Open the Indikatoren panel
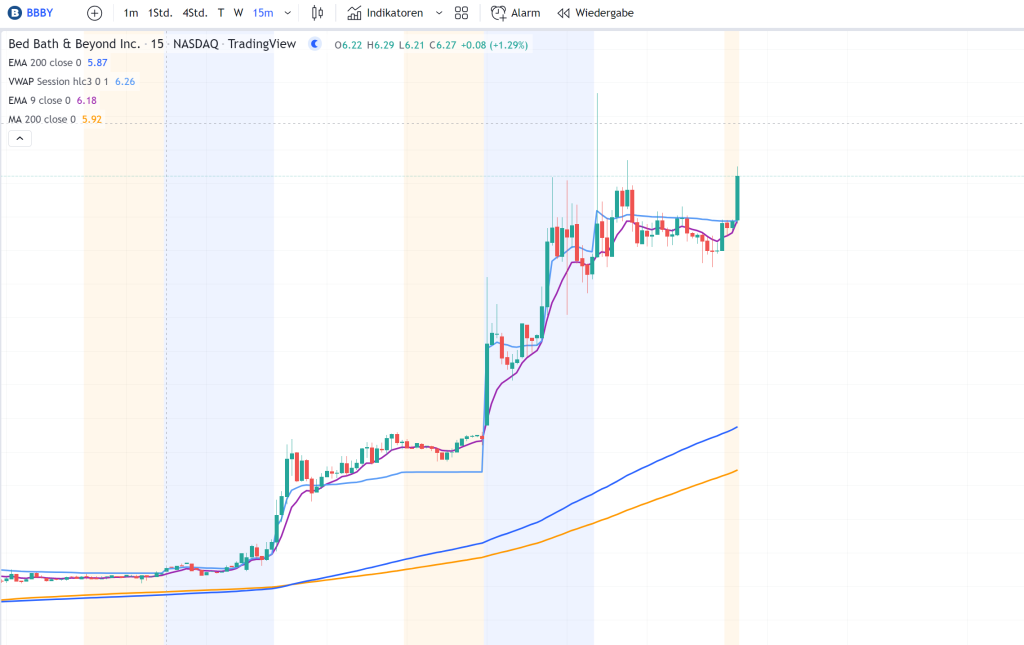 [x=385, y=13]
